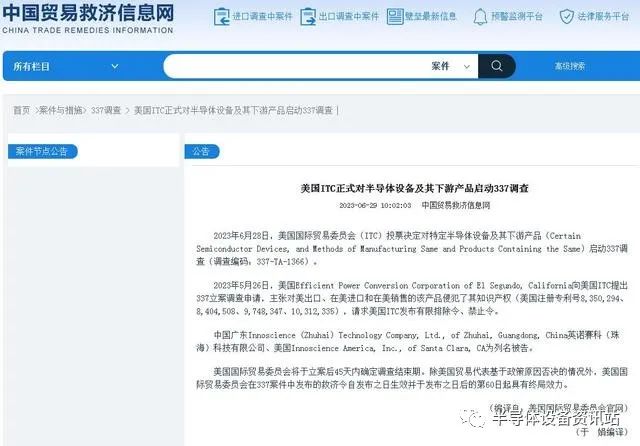The width and height of the screenshot is (640, 446).
Task: Click the investigation code 337-TA-1366 text
Action: (x=280, y=262)
